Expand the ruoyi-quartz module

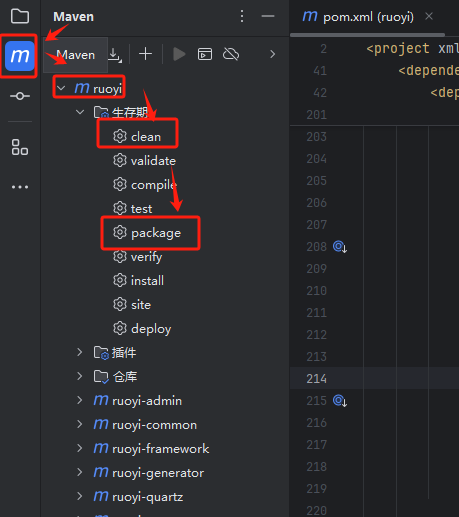click(80, 496)
